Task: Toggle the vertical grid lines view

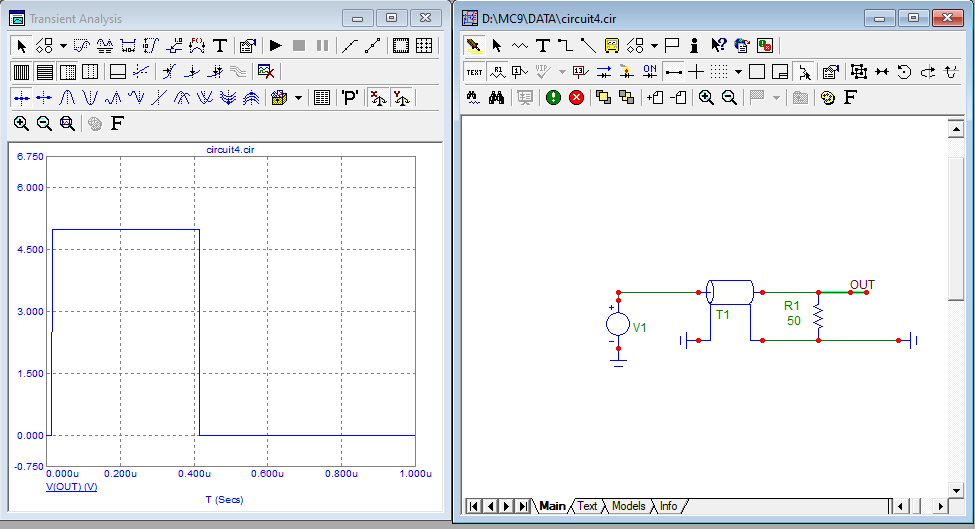Action: click(x=21, y=72)
